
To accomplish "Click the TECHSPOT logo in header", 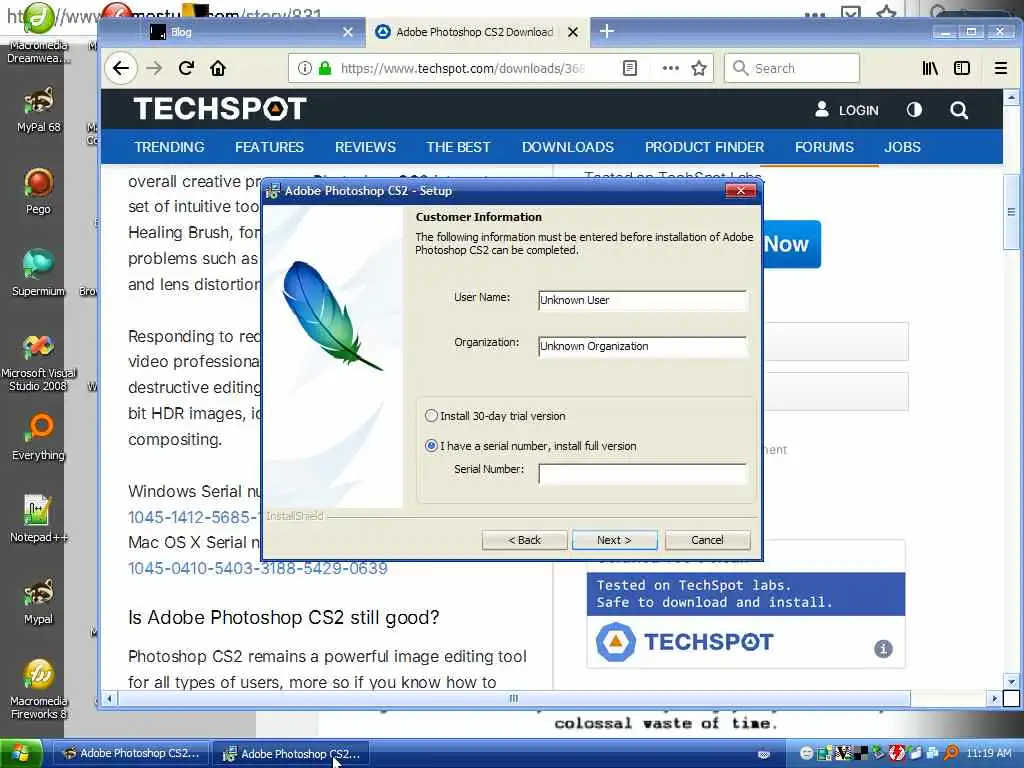I will coord(220,108).
